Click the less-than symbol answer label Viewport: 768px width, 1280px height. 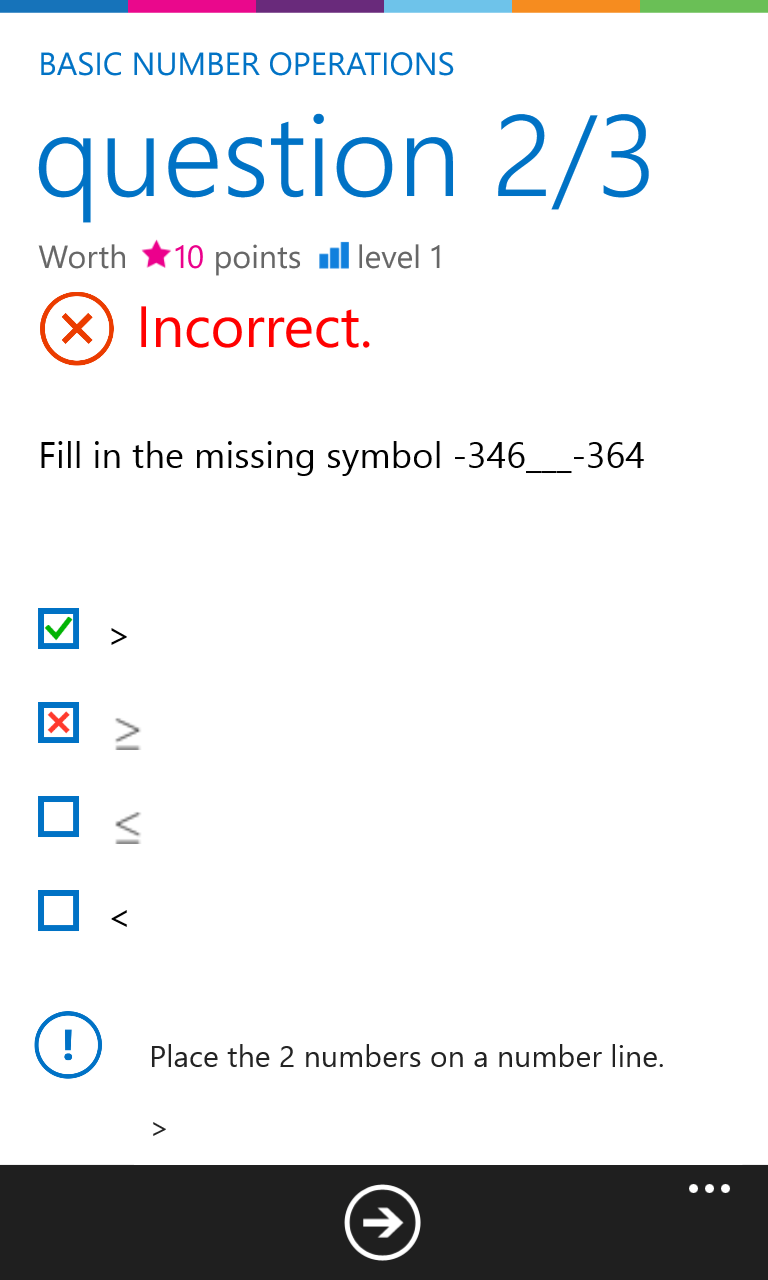119,918
